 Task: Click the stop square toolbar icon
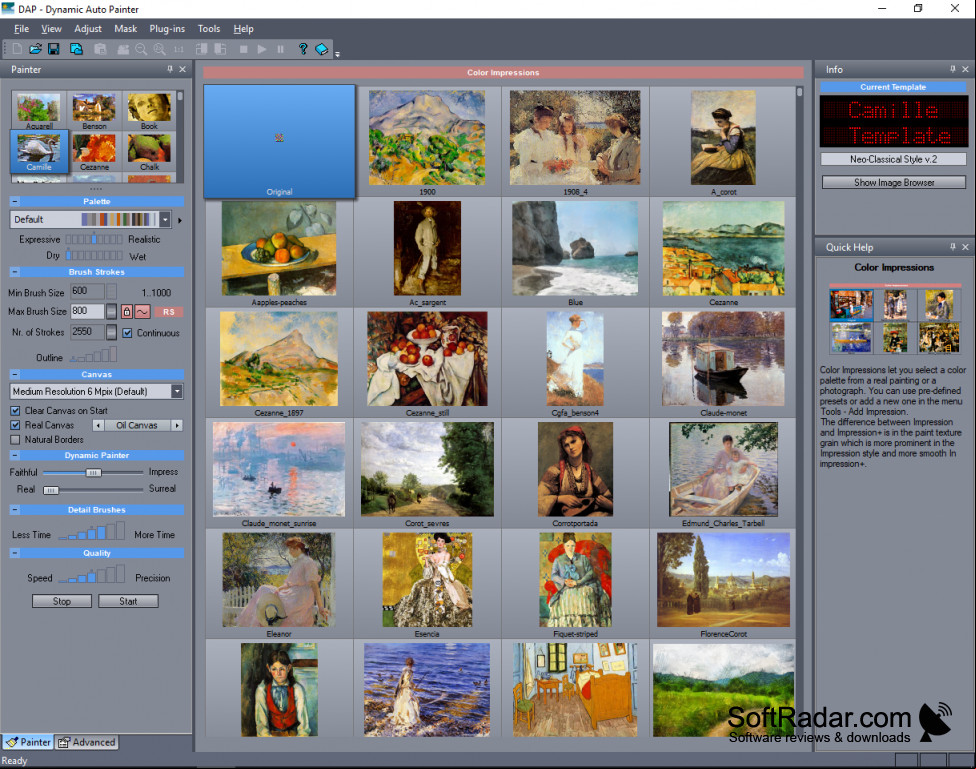[x=243, y=49]
